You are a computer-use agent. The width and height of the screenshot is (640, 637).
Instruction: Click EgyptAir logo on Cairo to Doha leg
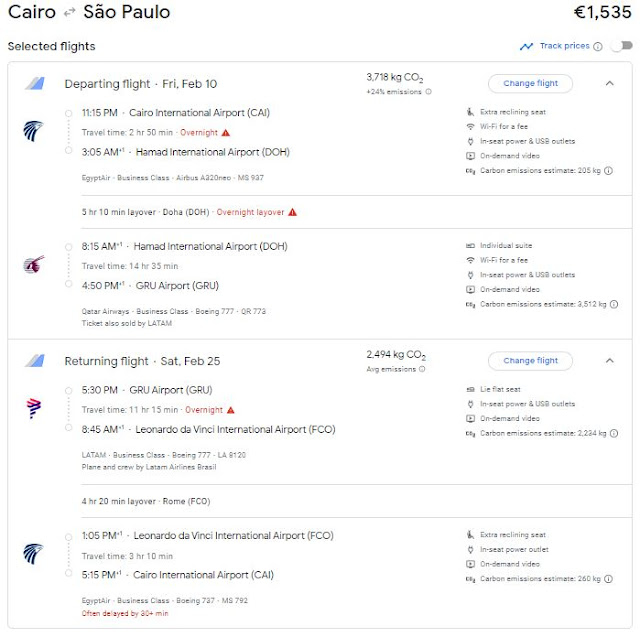pyautogui.click(x=33, y=130)
